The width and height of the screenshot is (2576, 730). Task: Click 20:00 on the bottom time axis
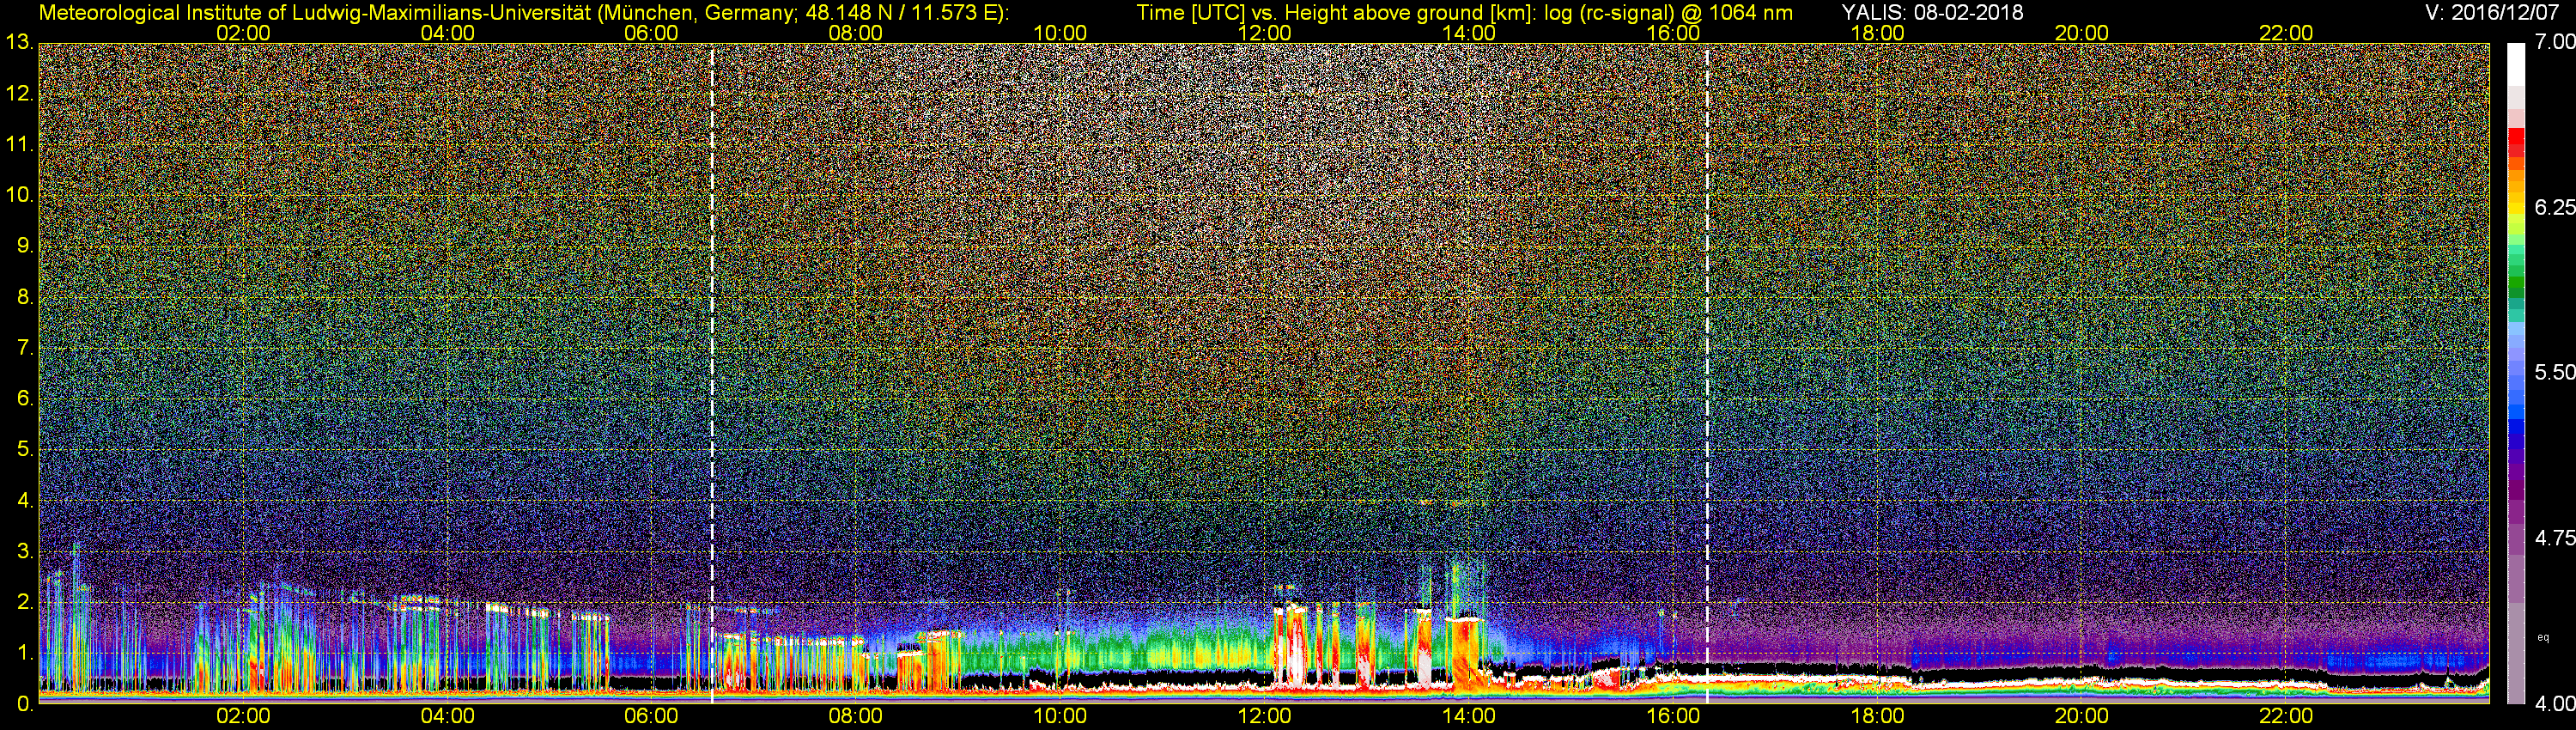(2082, 716)
